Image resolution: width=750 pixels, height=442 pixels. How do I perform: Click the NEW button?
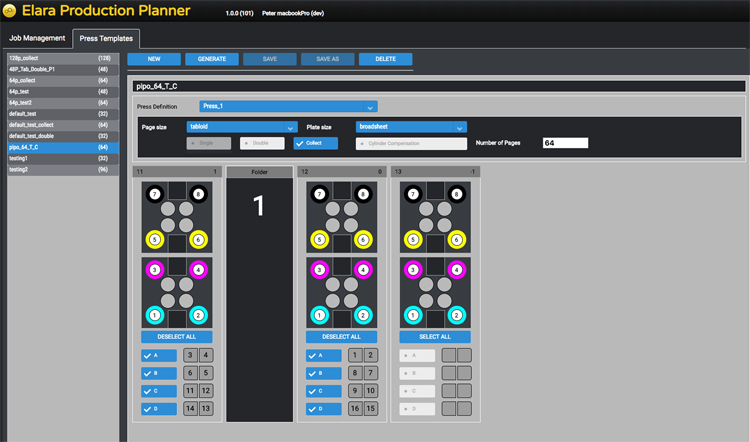pyautogui.click(x=154, y=59)
